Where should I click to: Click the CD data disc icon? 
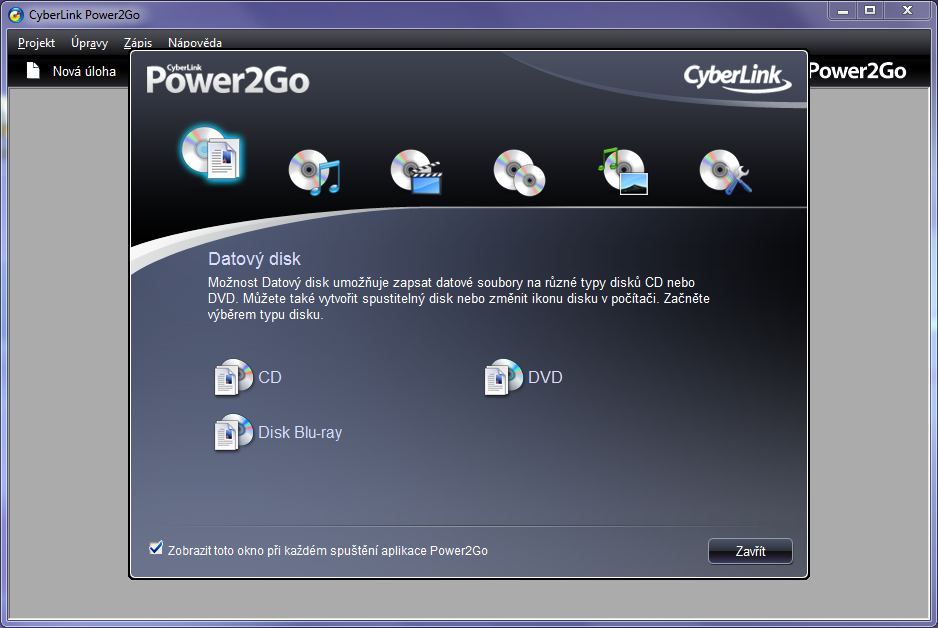click(234, 378)
